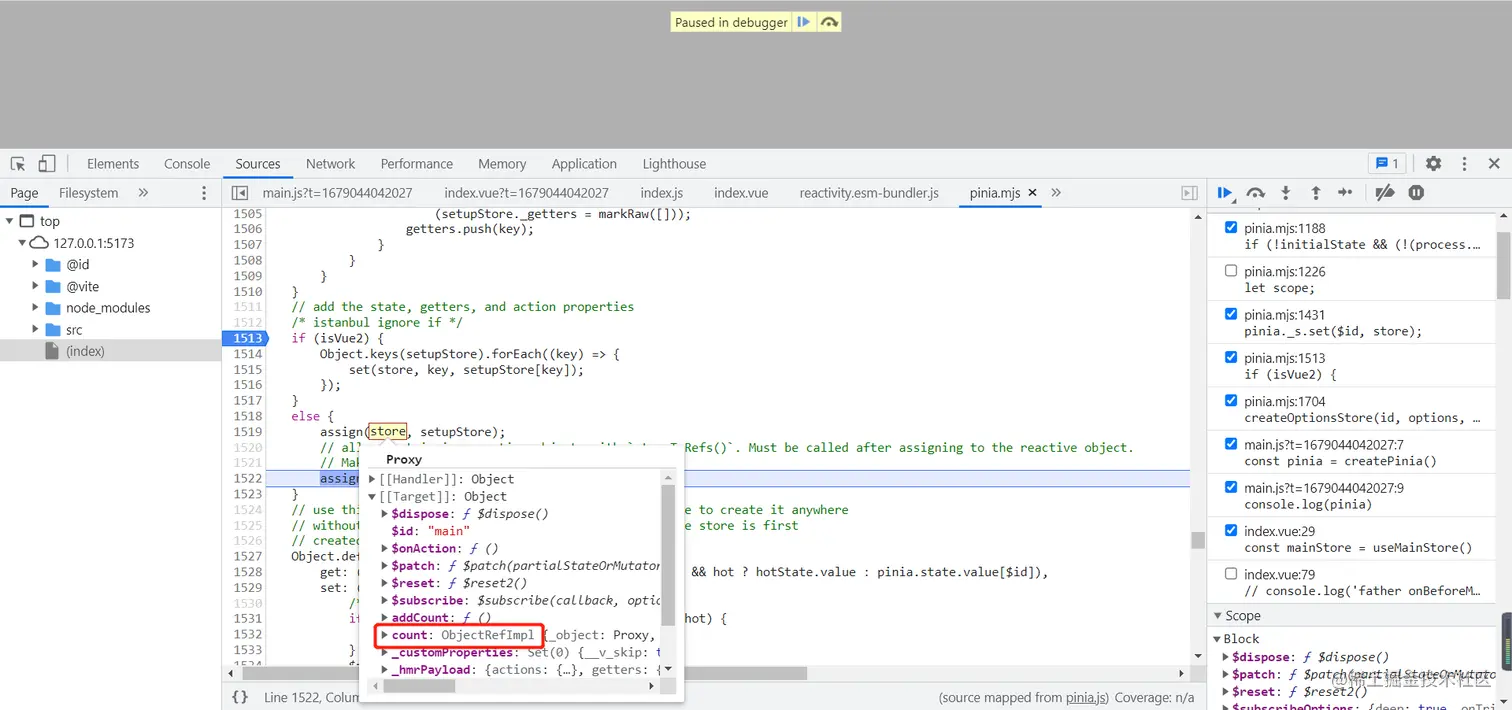Step over from the Paused in debugger overlay

[829, 22]
